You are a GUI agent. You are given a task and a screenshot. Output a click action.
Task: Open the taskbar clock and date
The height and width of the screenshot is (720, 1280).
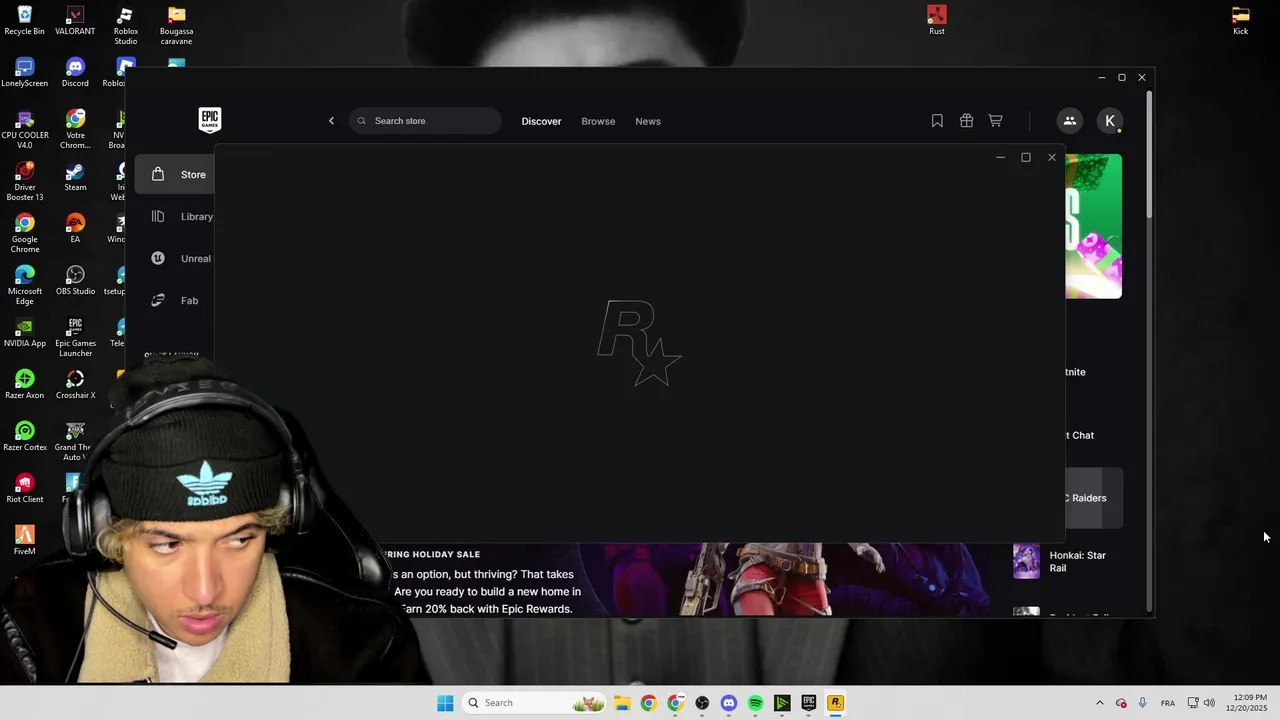[1246, 703]
